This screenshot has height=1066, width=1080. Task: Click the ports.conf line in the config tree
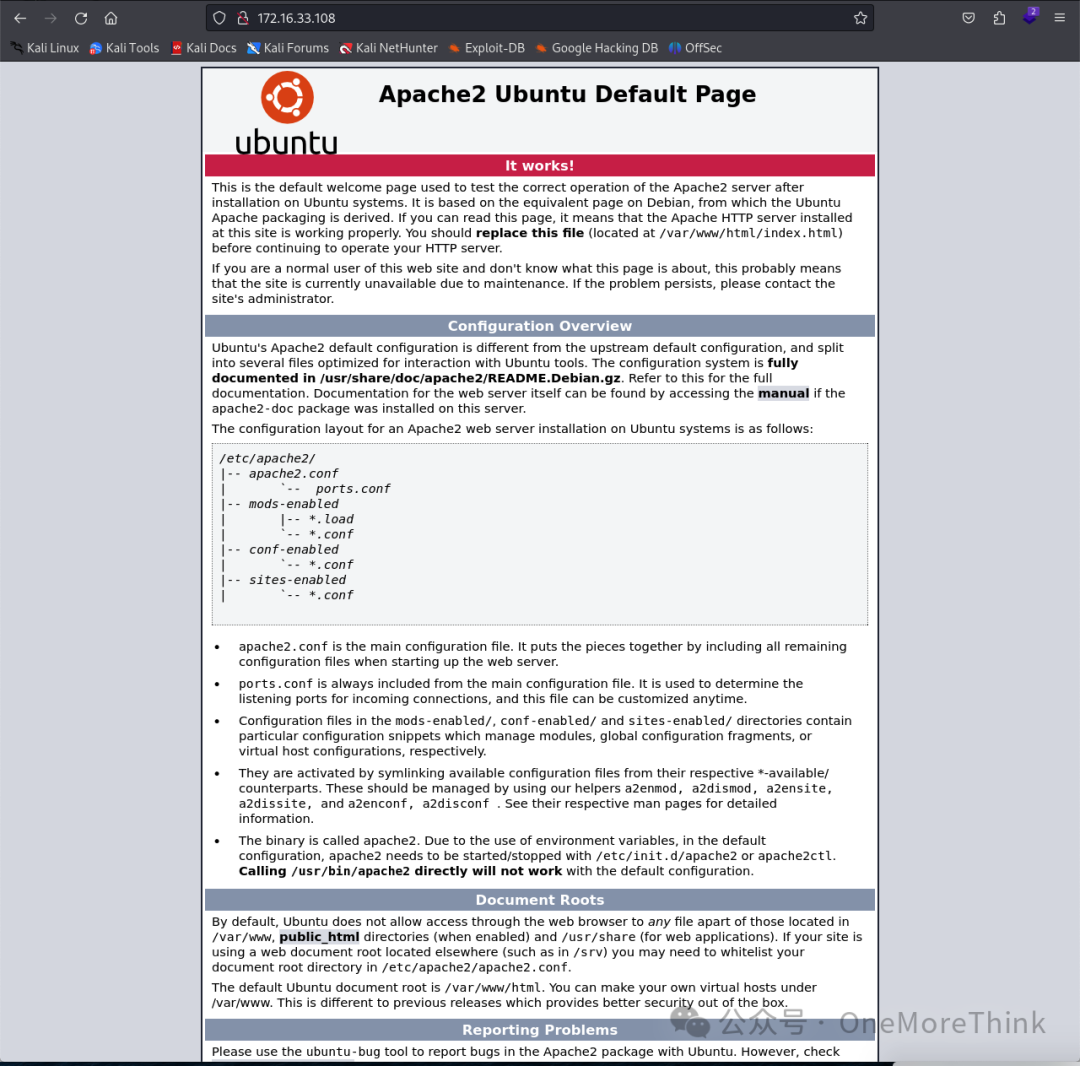pyautogui.click(x=353, y=489)
